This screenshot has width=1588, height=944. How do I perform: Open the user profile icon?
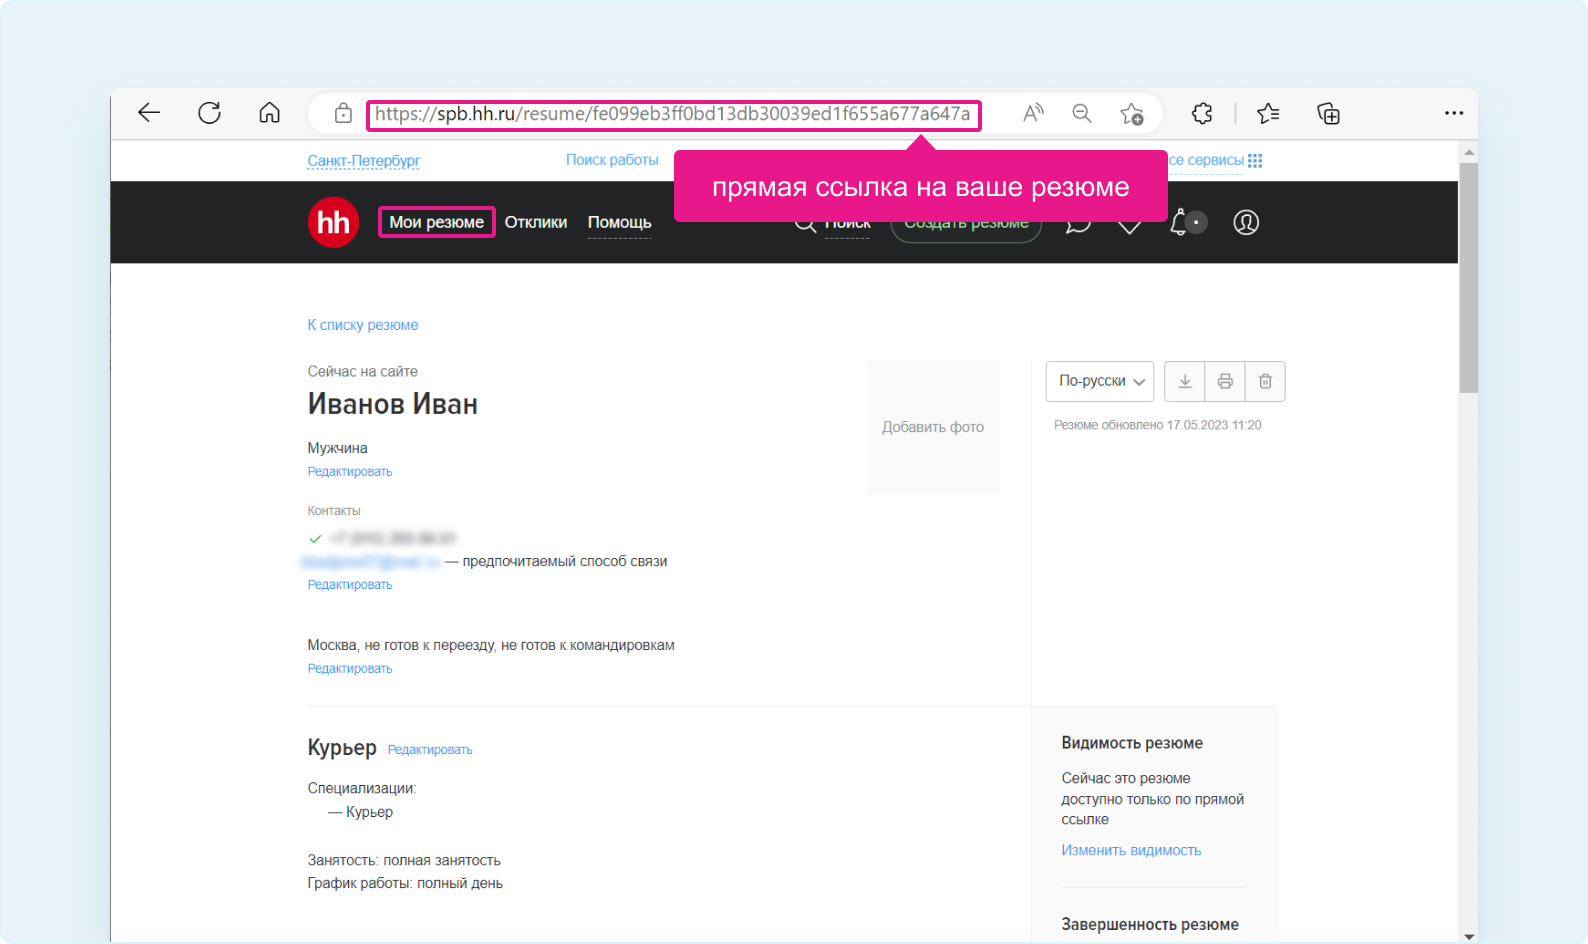(1246, 222)
